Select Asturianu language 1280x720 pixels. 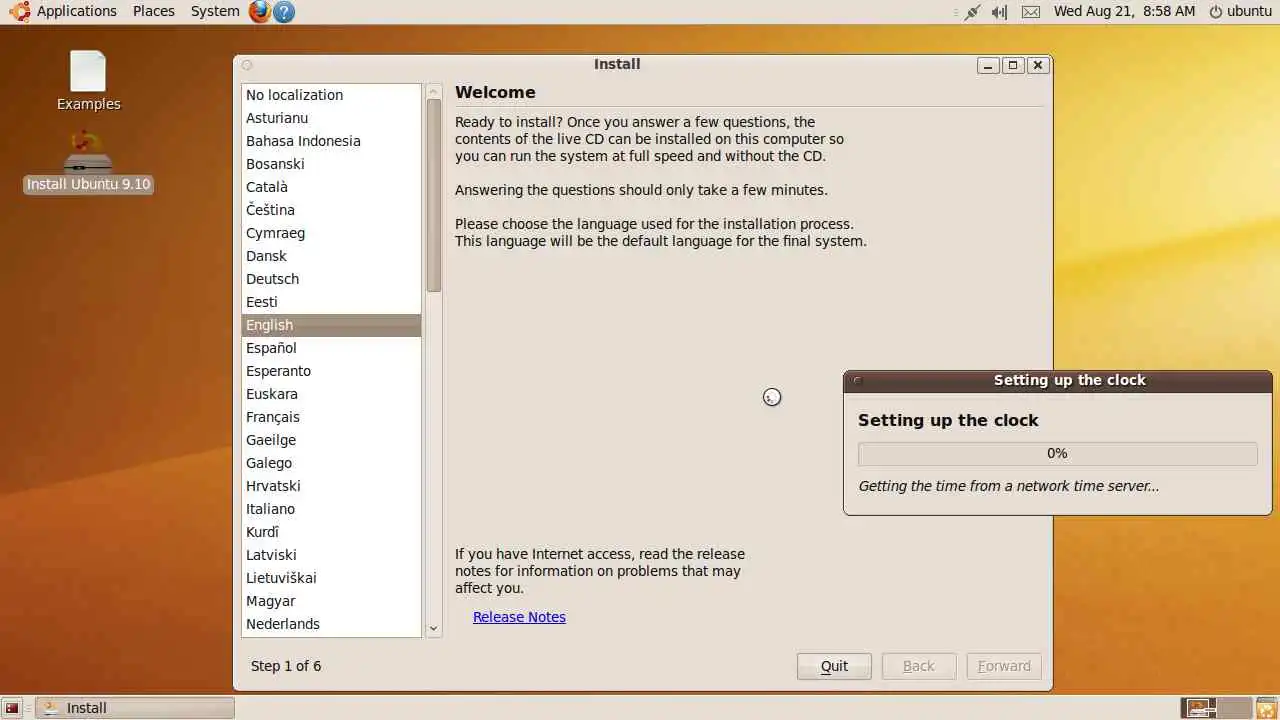coord(331,118)
